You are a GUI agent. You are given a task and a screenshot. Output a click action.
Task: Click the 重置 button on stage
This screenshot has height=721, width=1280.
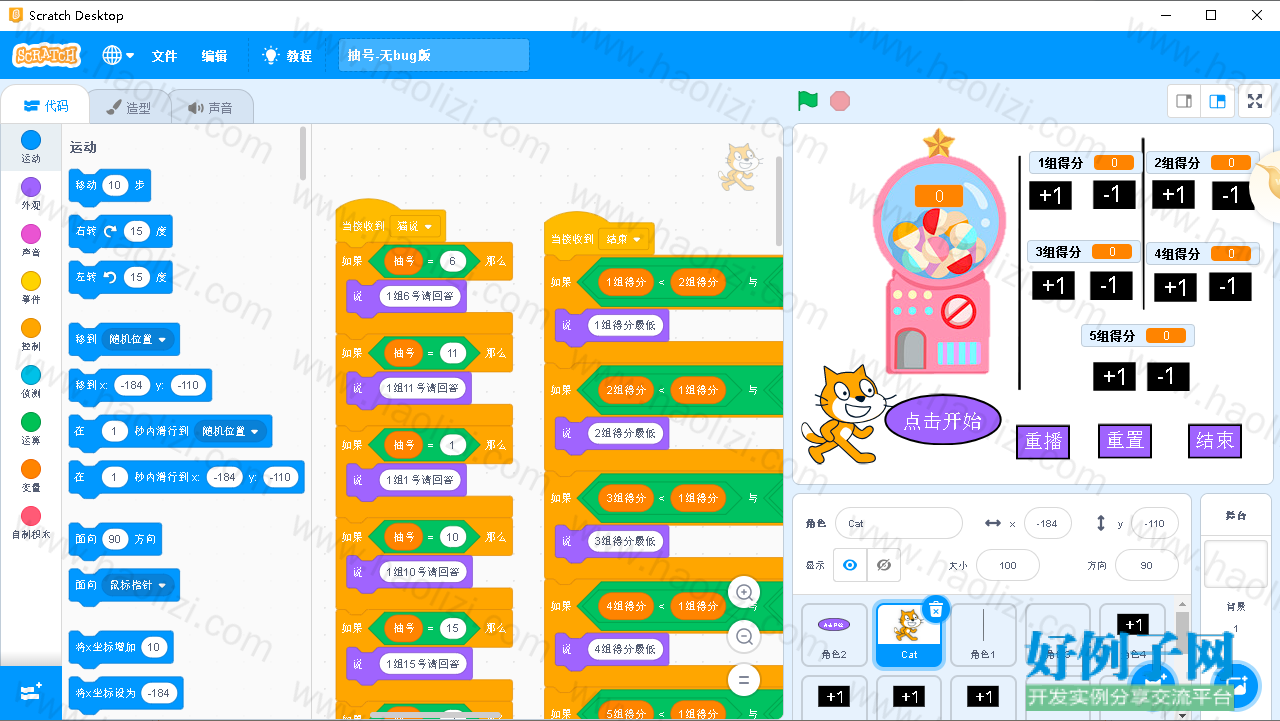tap(1125, 441)
